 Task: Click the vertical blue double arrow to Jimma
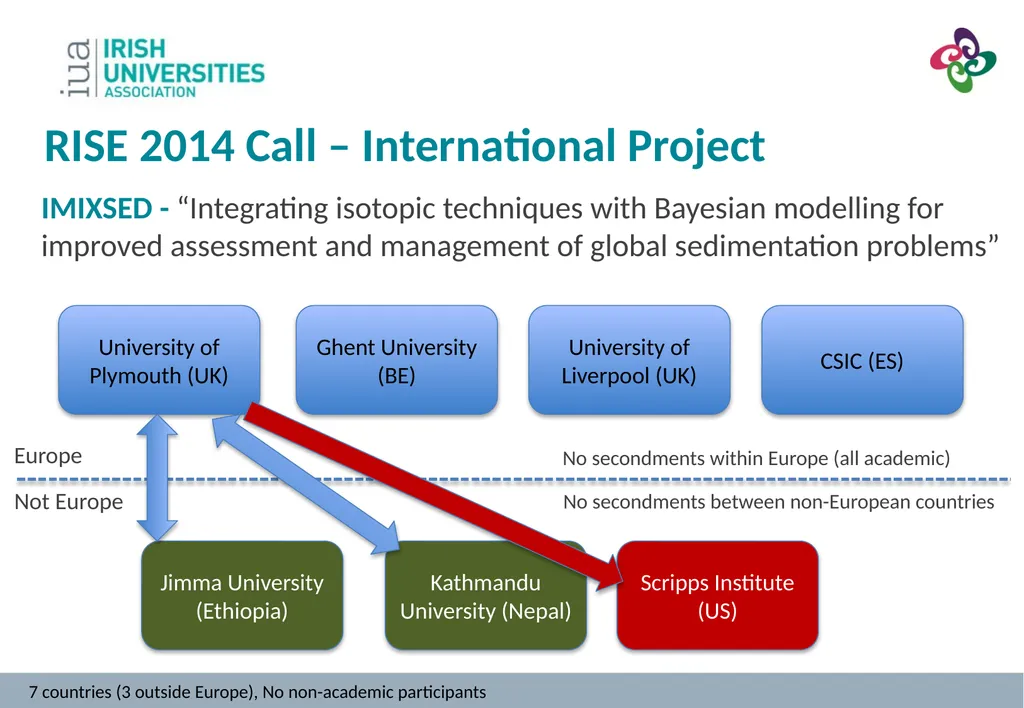pyautogui.click(x=157, y=478)
